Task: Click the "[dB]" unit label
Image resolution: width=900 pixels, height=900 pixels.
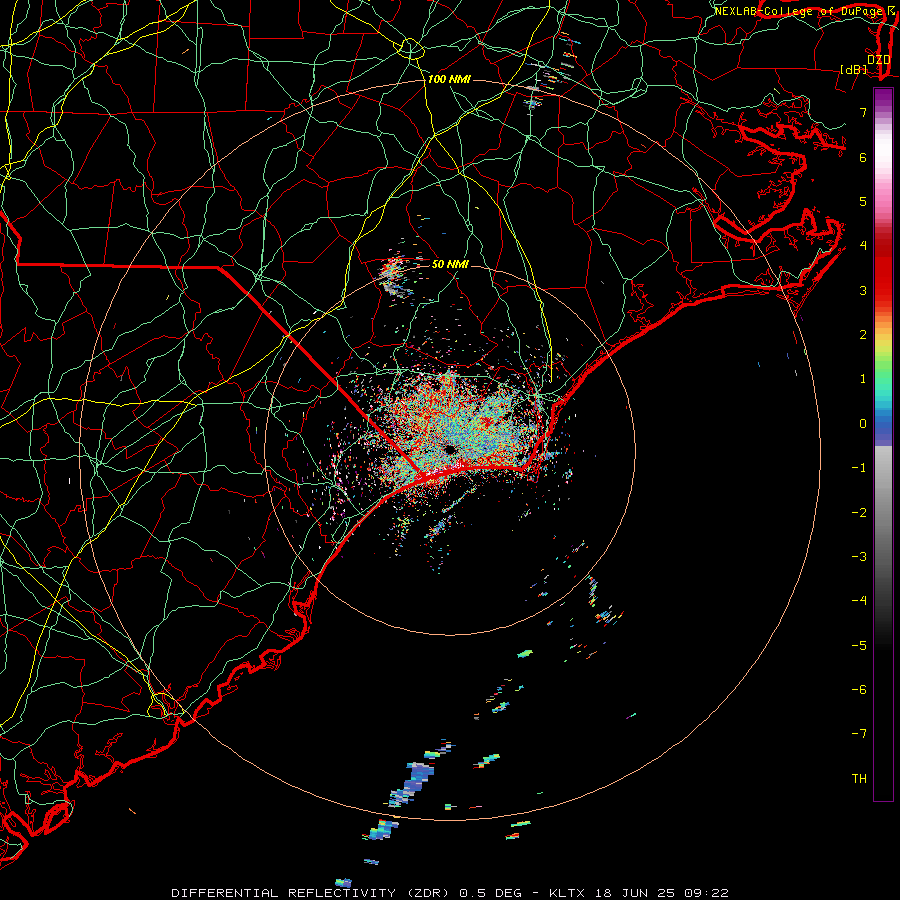Action: 854,70
